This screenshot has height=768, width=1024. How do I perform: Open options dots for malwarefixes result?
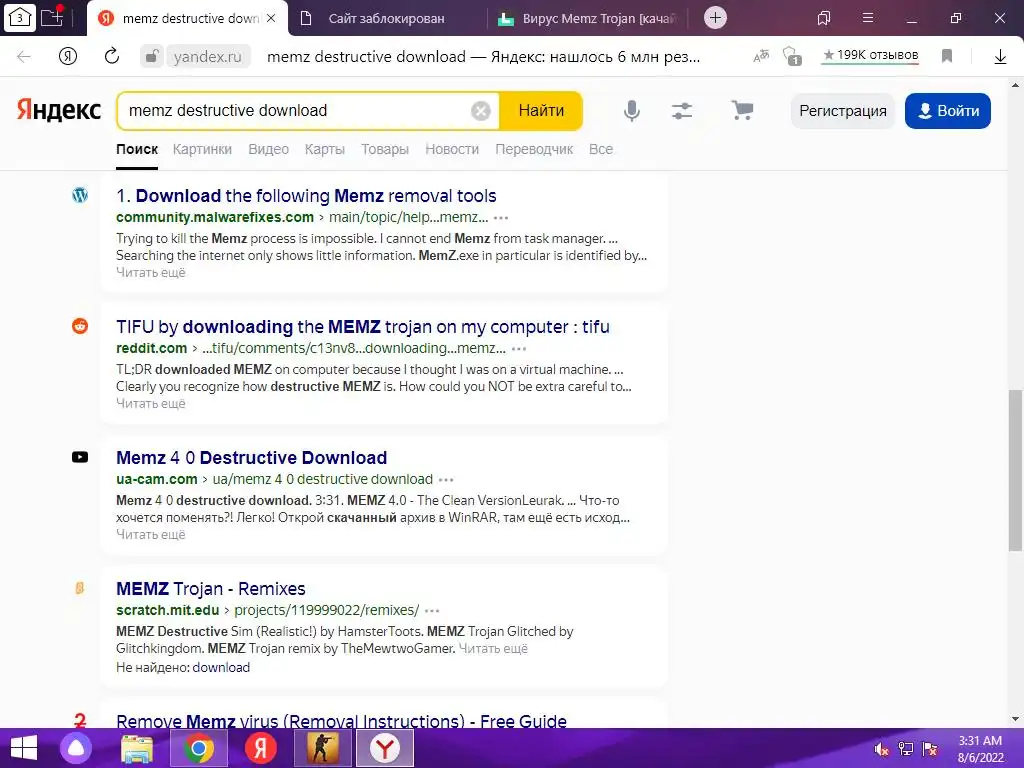[501, 218]
